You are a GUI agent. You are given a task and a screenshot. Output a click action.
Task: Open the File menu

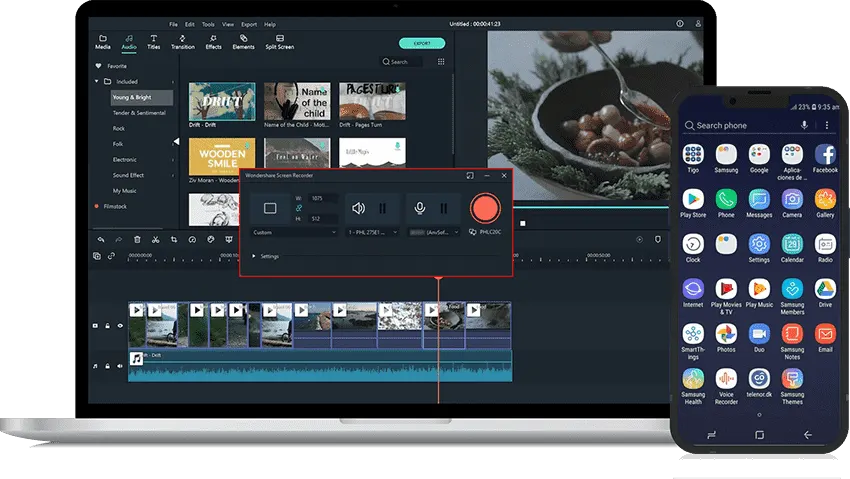[x=173, y=24]
